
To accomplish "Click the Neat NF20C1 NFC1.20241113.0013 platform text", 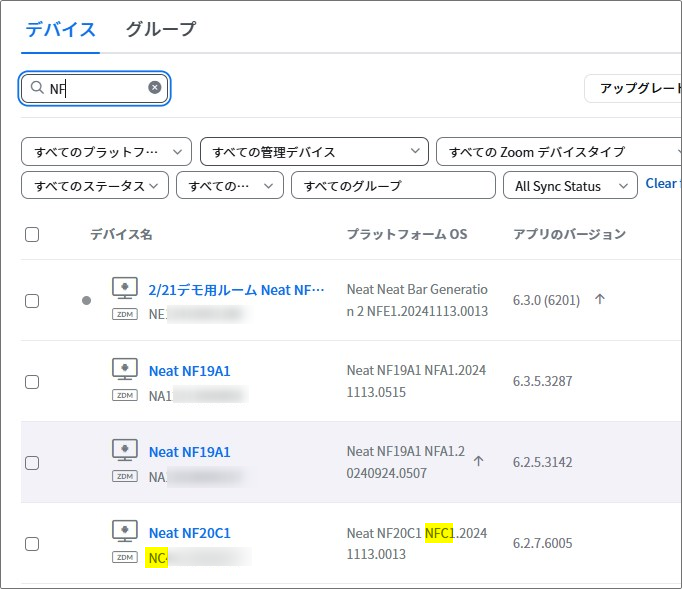I will (417, 543).
